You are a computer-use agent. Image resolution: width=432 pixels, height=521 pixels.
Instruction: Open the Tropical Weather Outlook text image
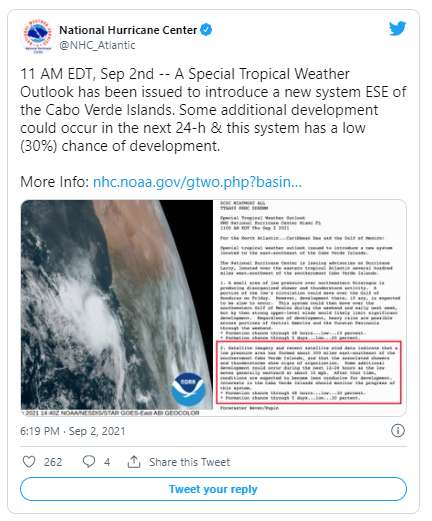pyautogui.click(x=310, y=308)
